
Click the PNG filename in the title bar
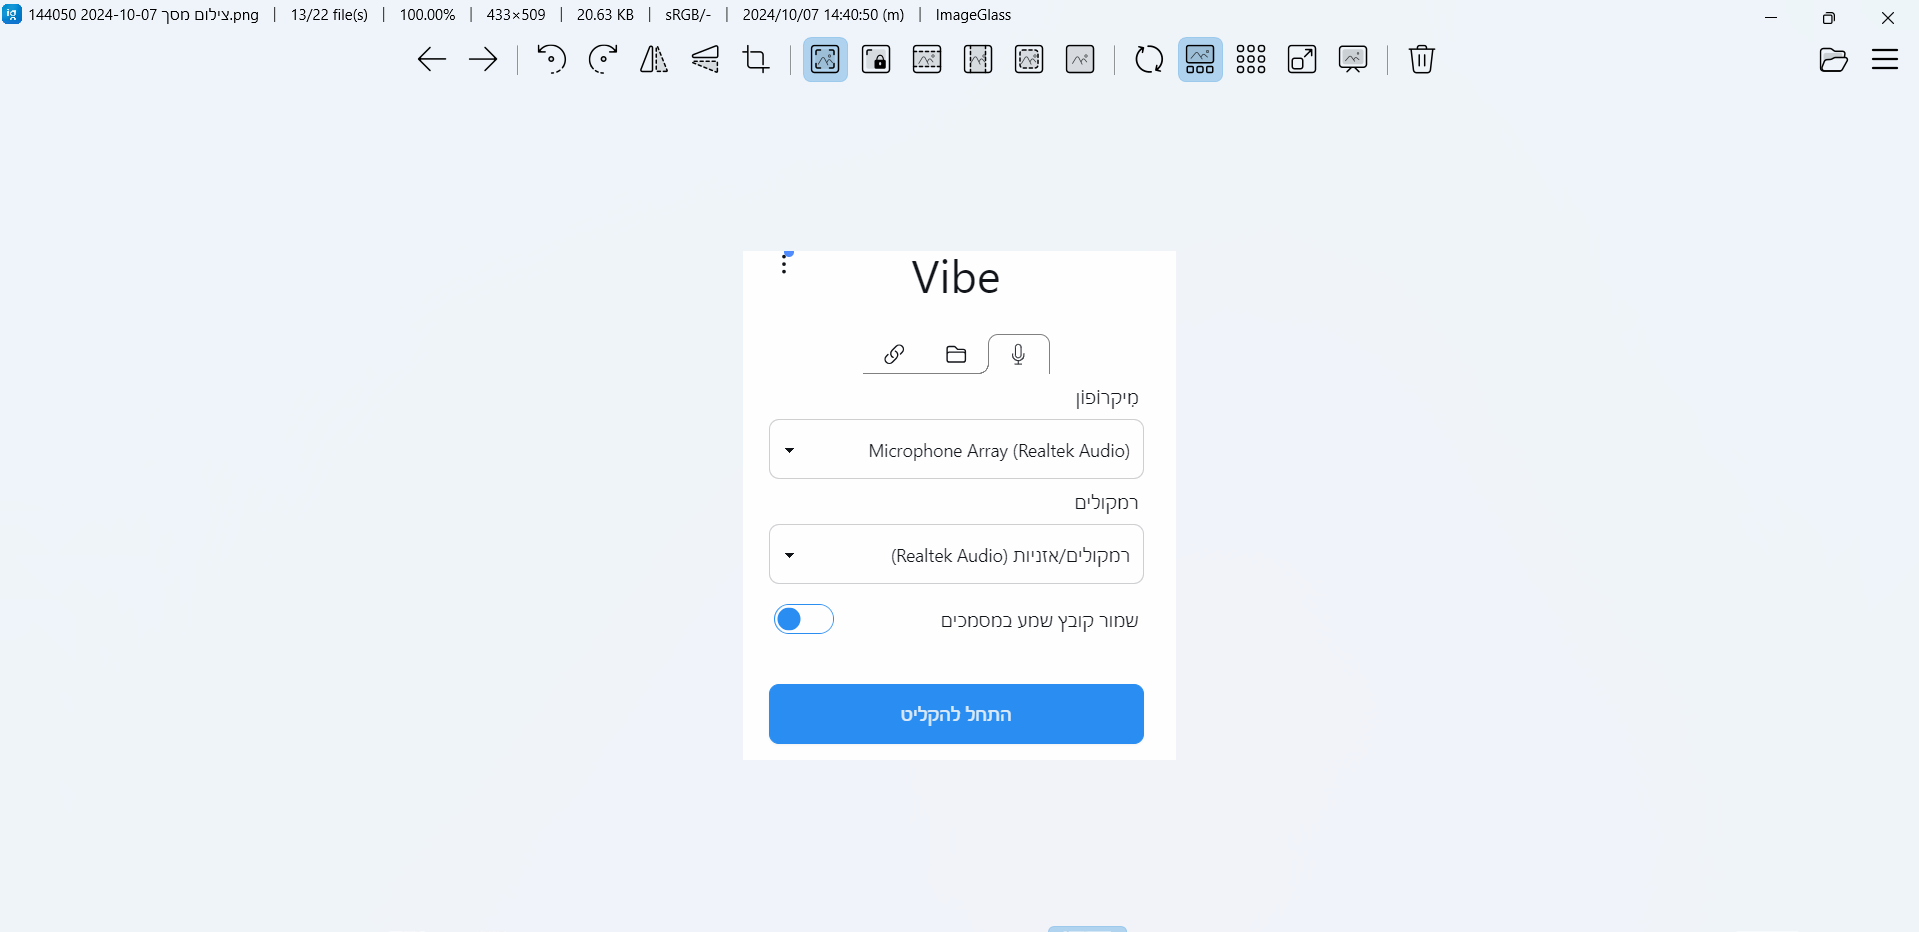(144, 15)
